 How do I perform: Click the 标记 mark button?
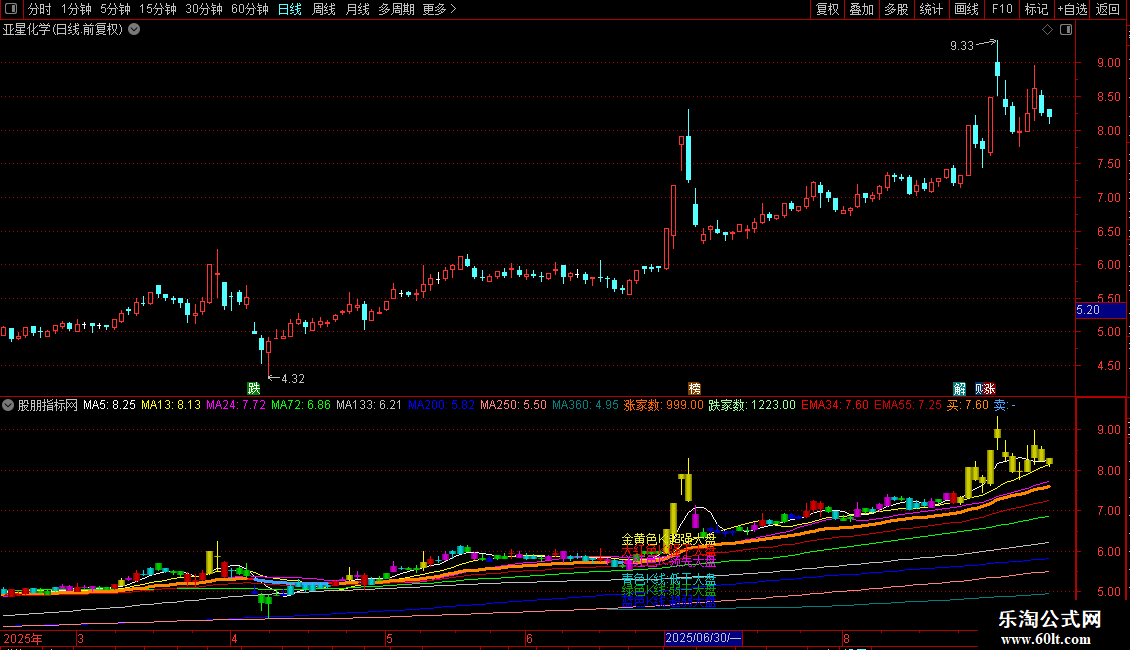click(x=1036, y=9)
